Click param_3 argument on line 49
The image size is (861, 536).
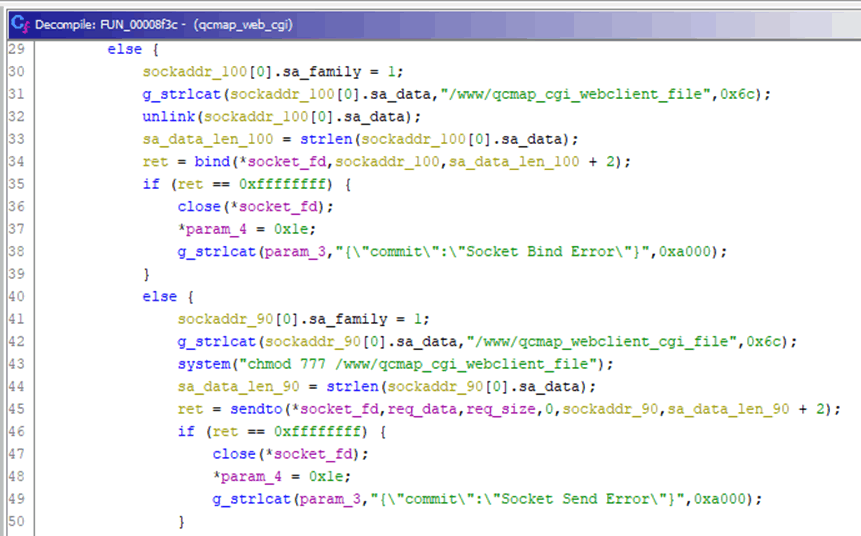tap(330, 500)
